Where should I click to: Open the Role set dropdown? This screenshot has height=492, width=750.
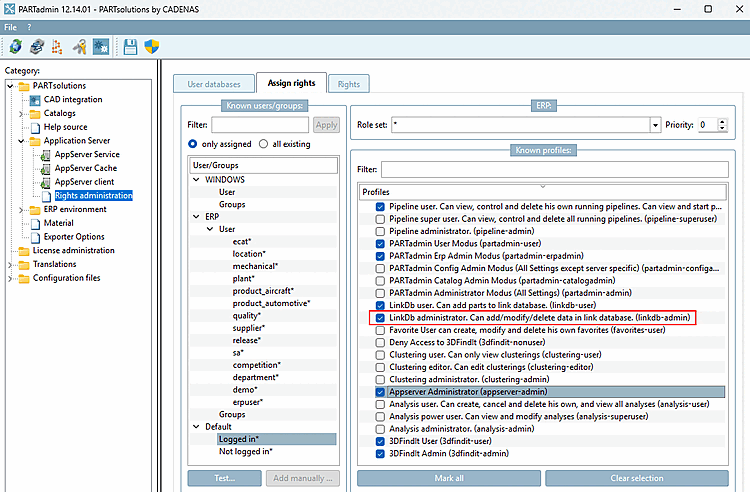pos(655,125)
